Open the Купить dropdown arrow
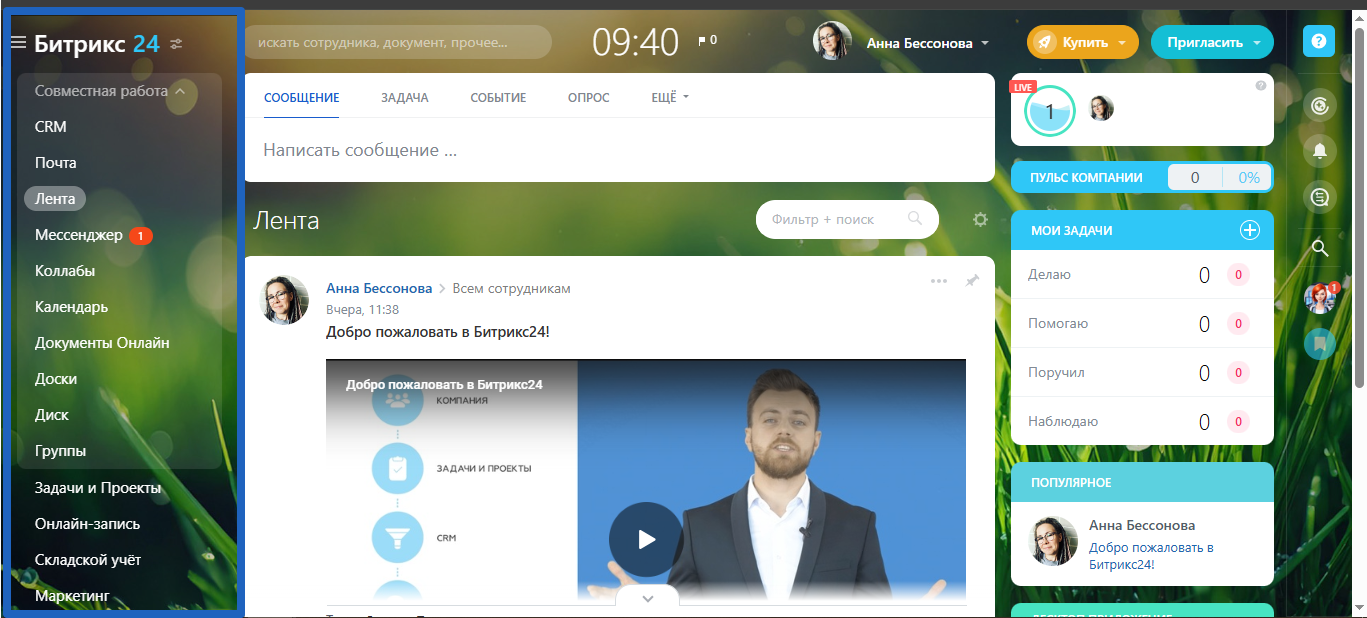1367x618 pixels. (x=1122, y=43)
